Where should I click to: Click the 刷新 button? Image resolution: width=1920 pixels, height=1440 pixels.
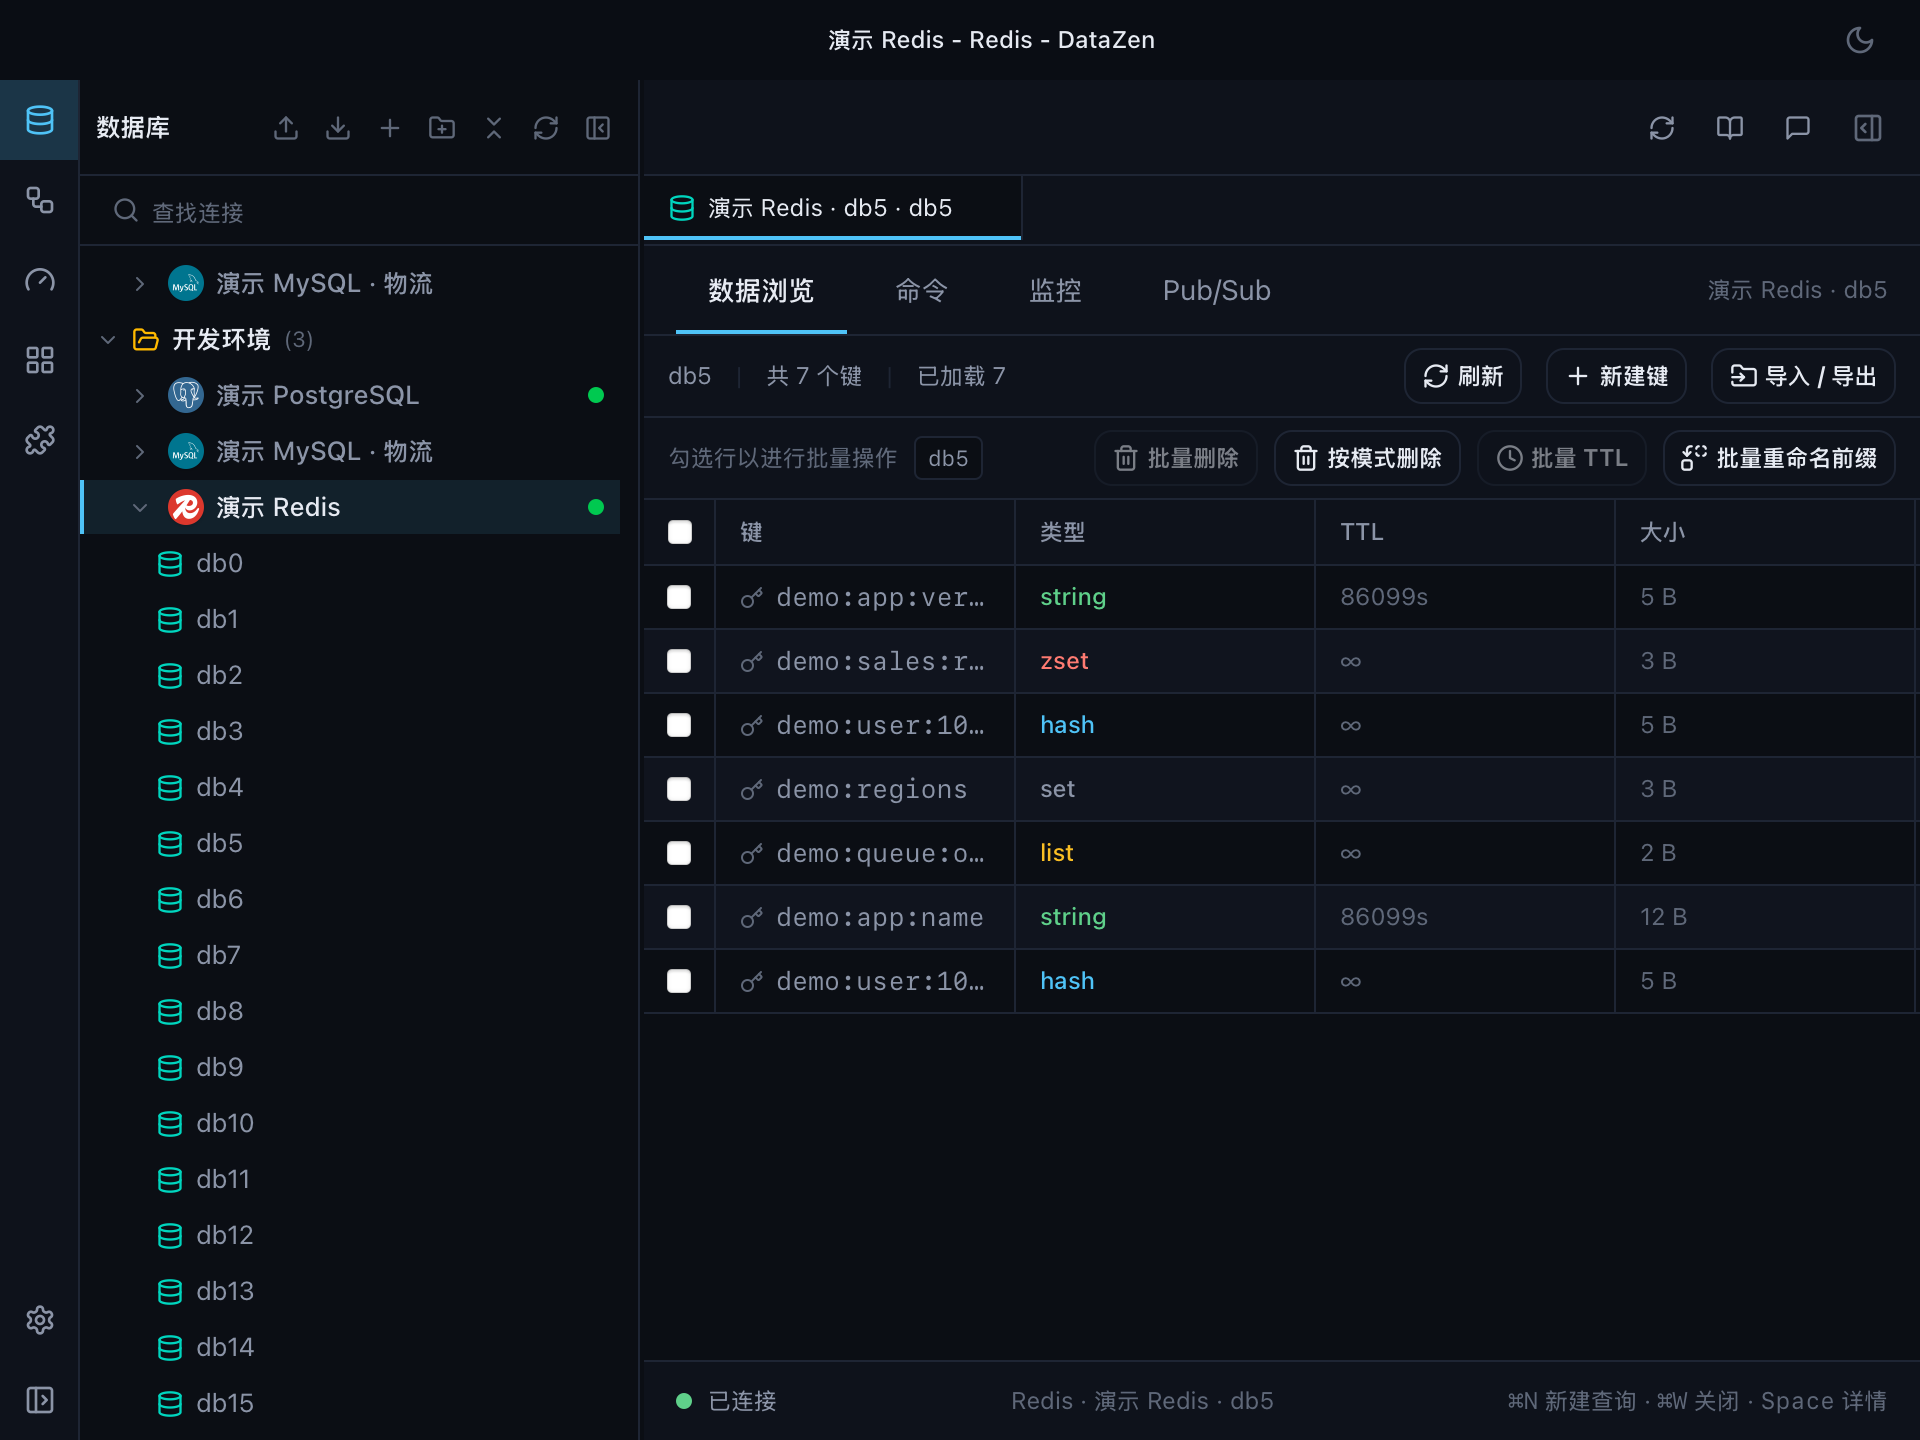(x=1463, y=376)
